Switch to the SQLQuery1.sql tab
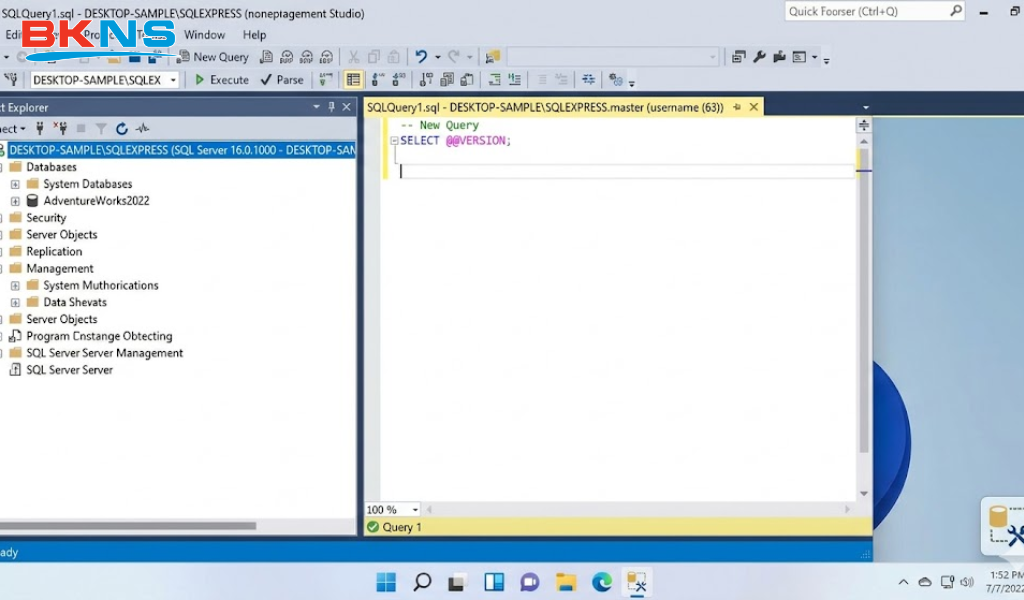The width and height of the screenshot is (1024, 600). pos(545,107)
